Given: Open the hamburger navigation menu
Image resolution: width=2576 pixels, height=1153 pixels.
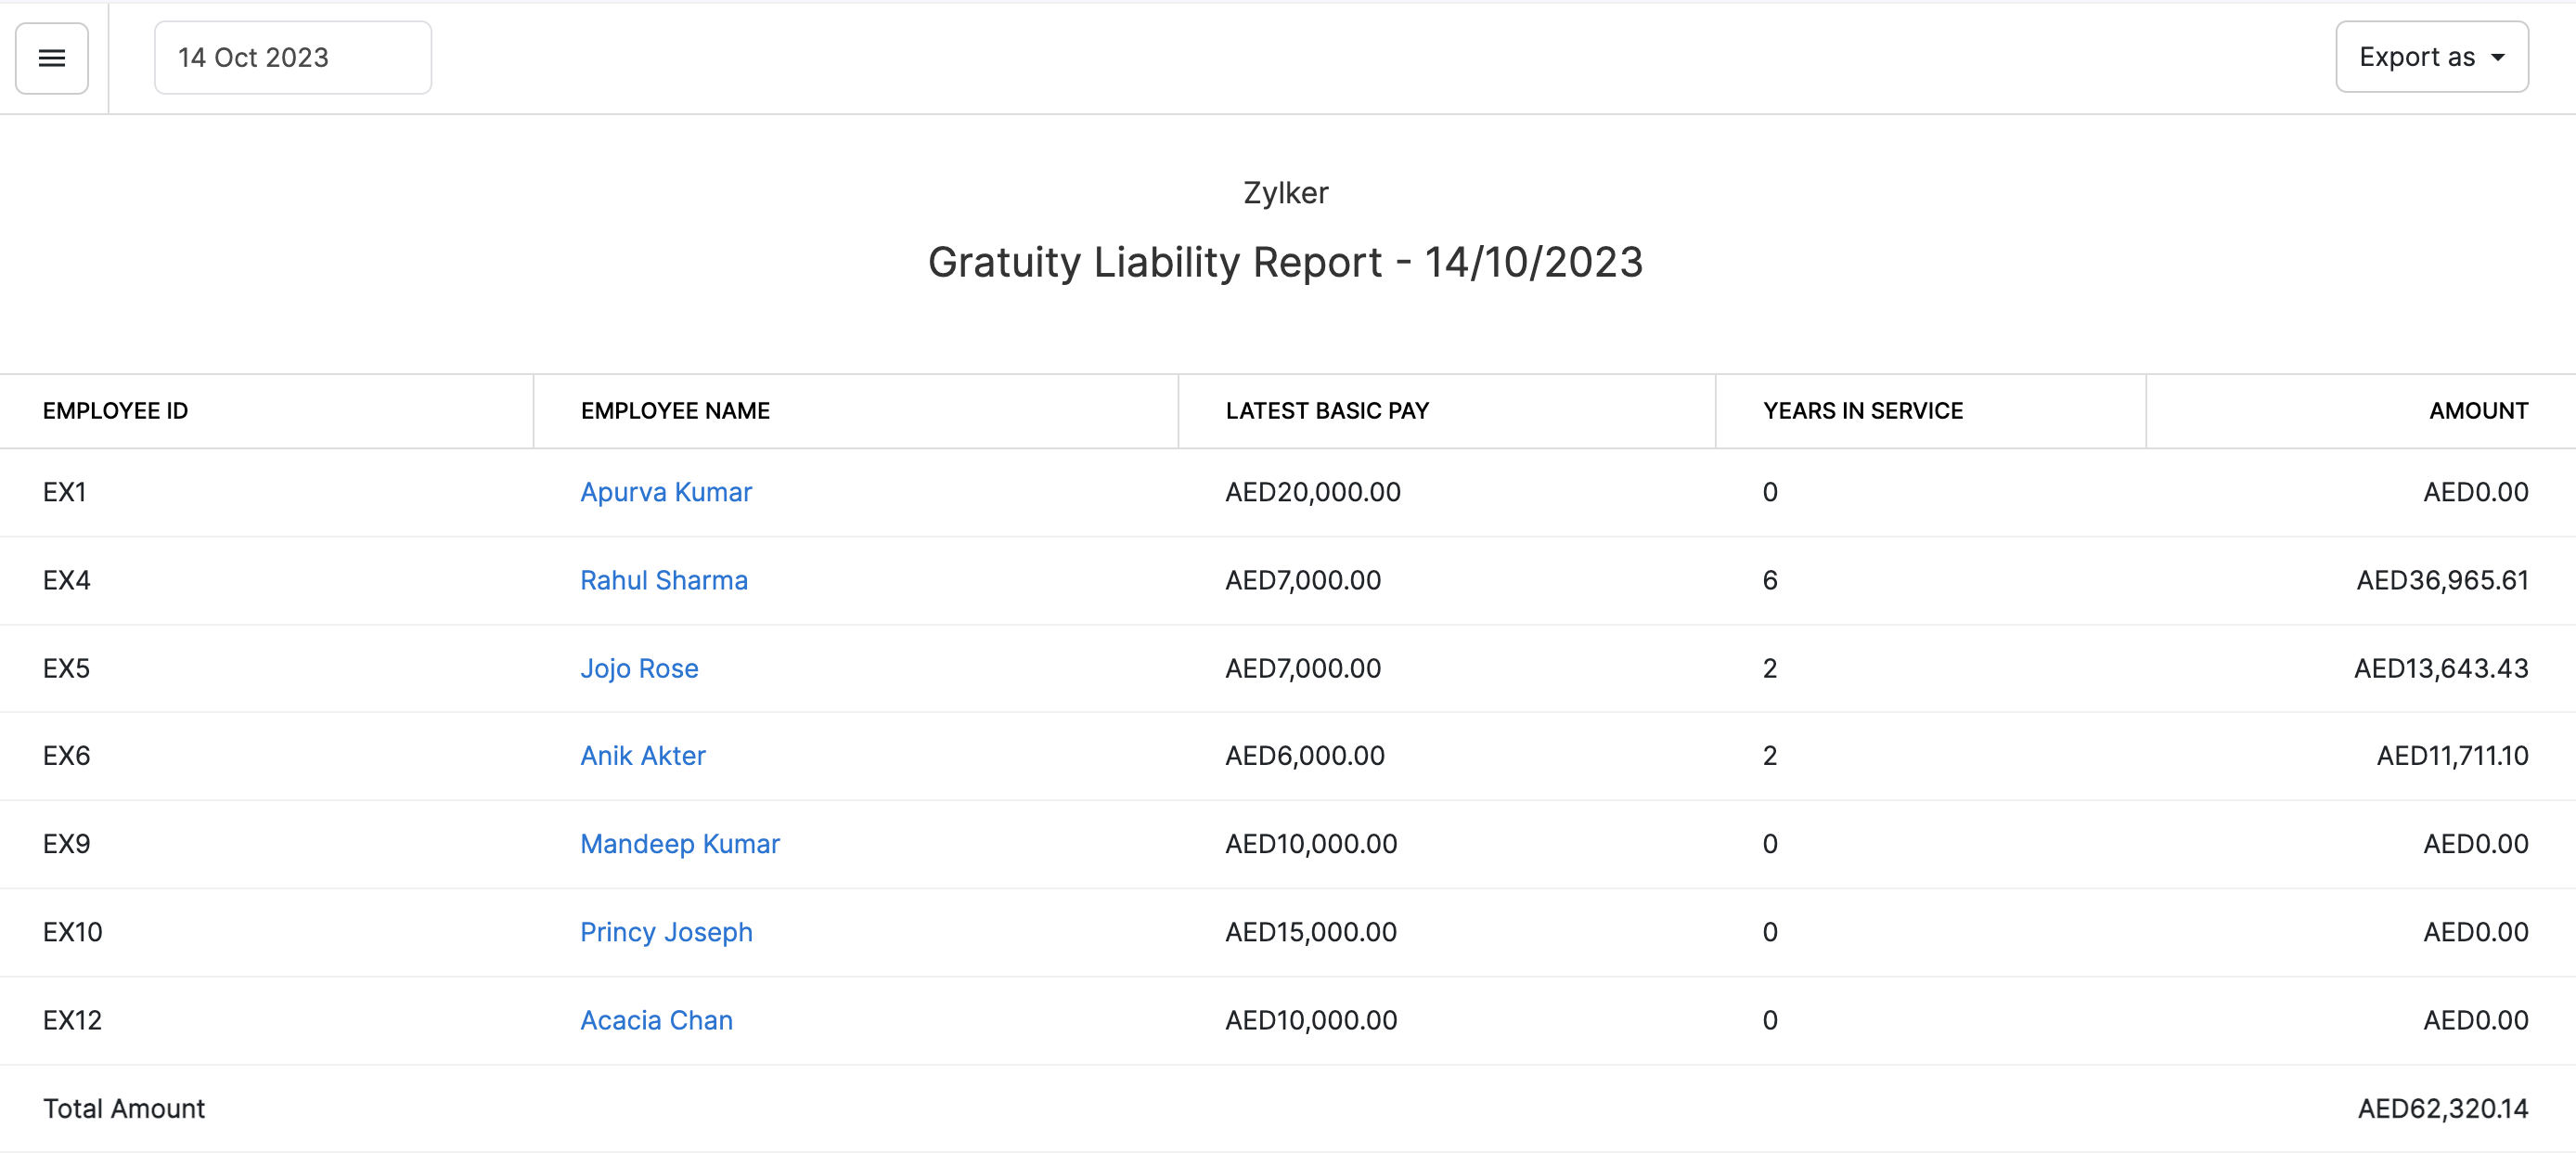Looking at the screenshot, I should tap(51, 57).
